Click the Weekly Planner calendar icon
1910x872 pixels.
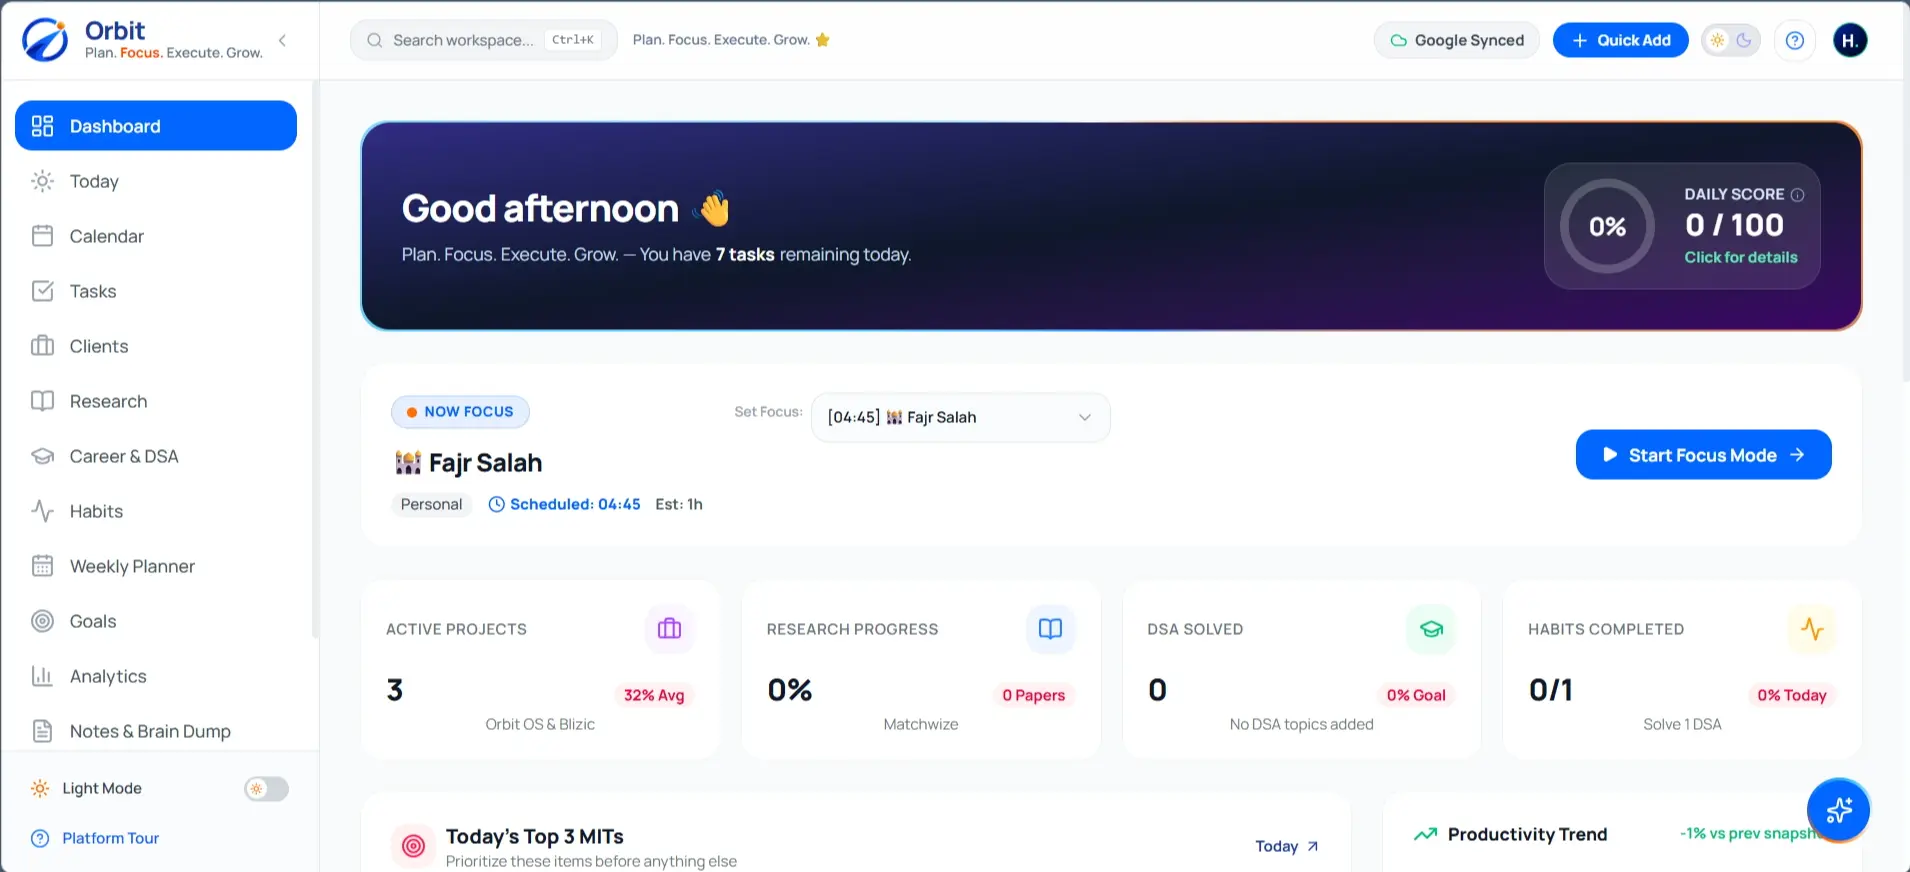(x=42, y=566)
